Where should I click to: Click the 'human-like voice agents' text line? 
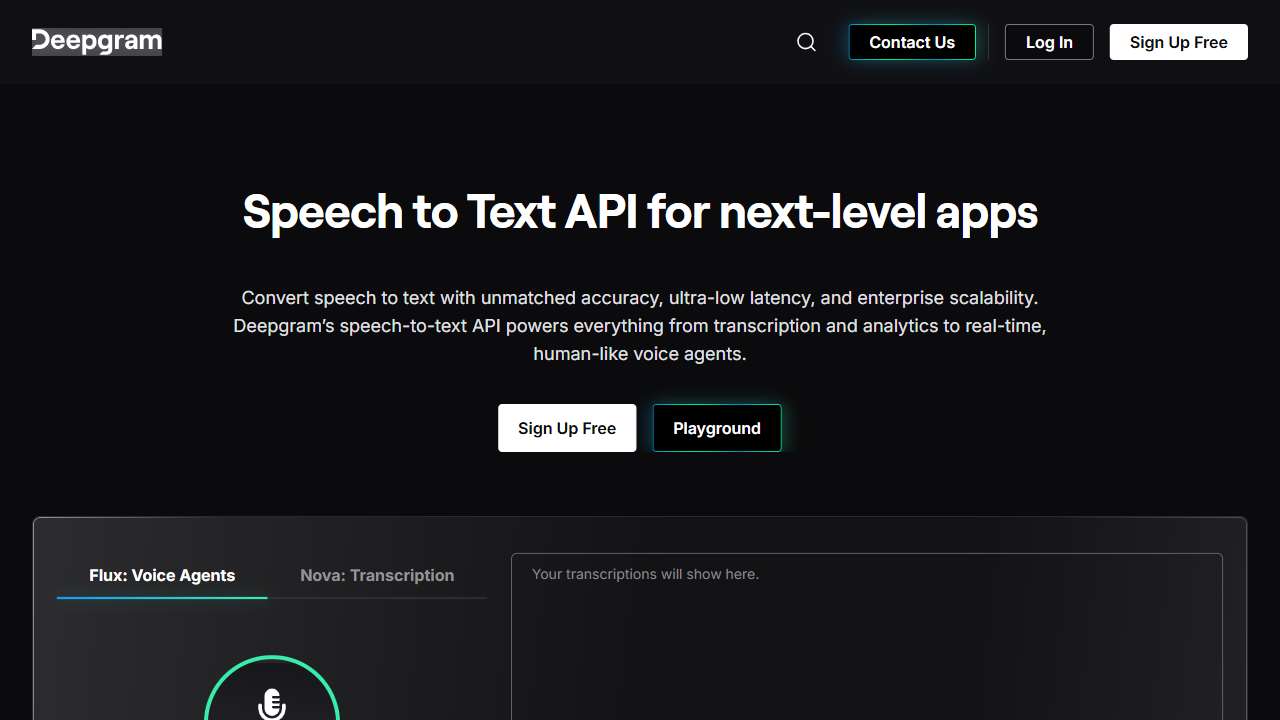tap(640, 354)
